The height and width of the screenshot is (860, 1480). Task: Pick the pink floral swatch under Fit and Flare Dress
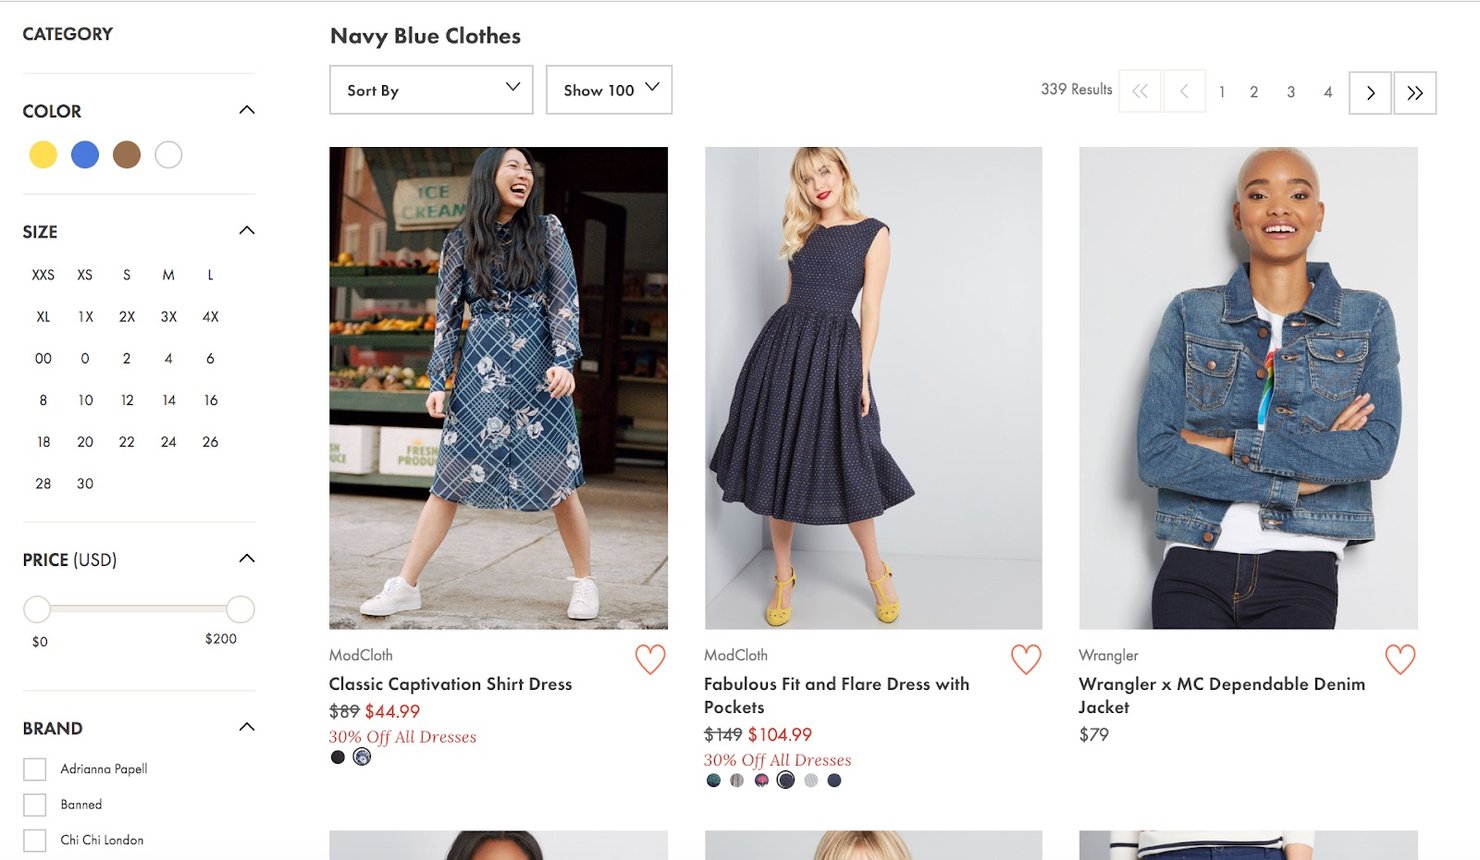(x=759, y=779)
